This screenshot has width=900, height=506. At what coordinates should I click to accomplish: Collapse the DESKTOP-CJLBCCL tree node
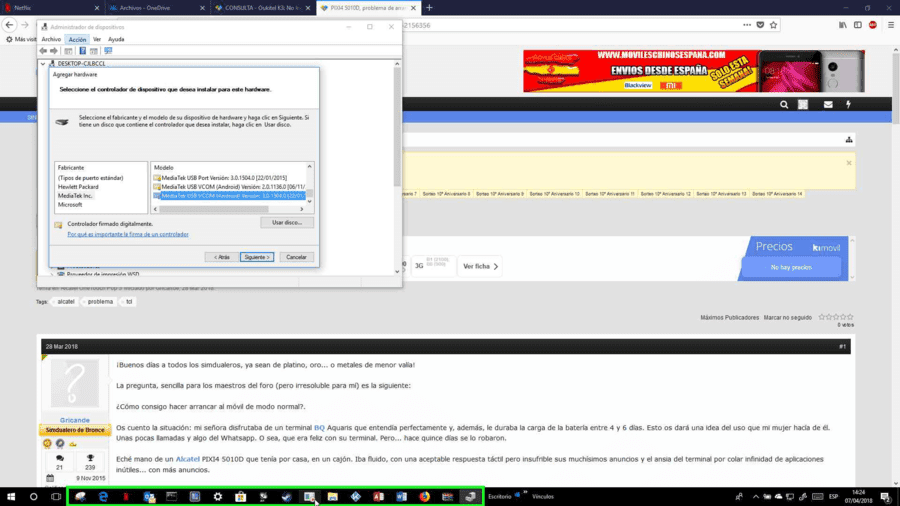[x=43, y=64]
